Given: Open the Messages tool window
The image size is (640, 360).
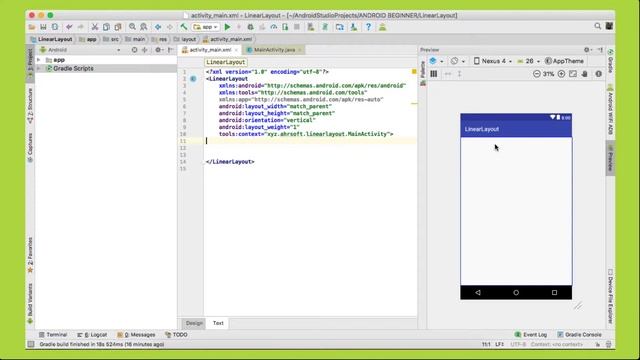Looking at the screenshot, I should pyautogui.click(x=136, y=334).
